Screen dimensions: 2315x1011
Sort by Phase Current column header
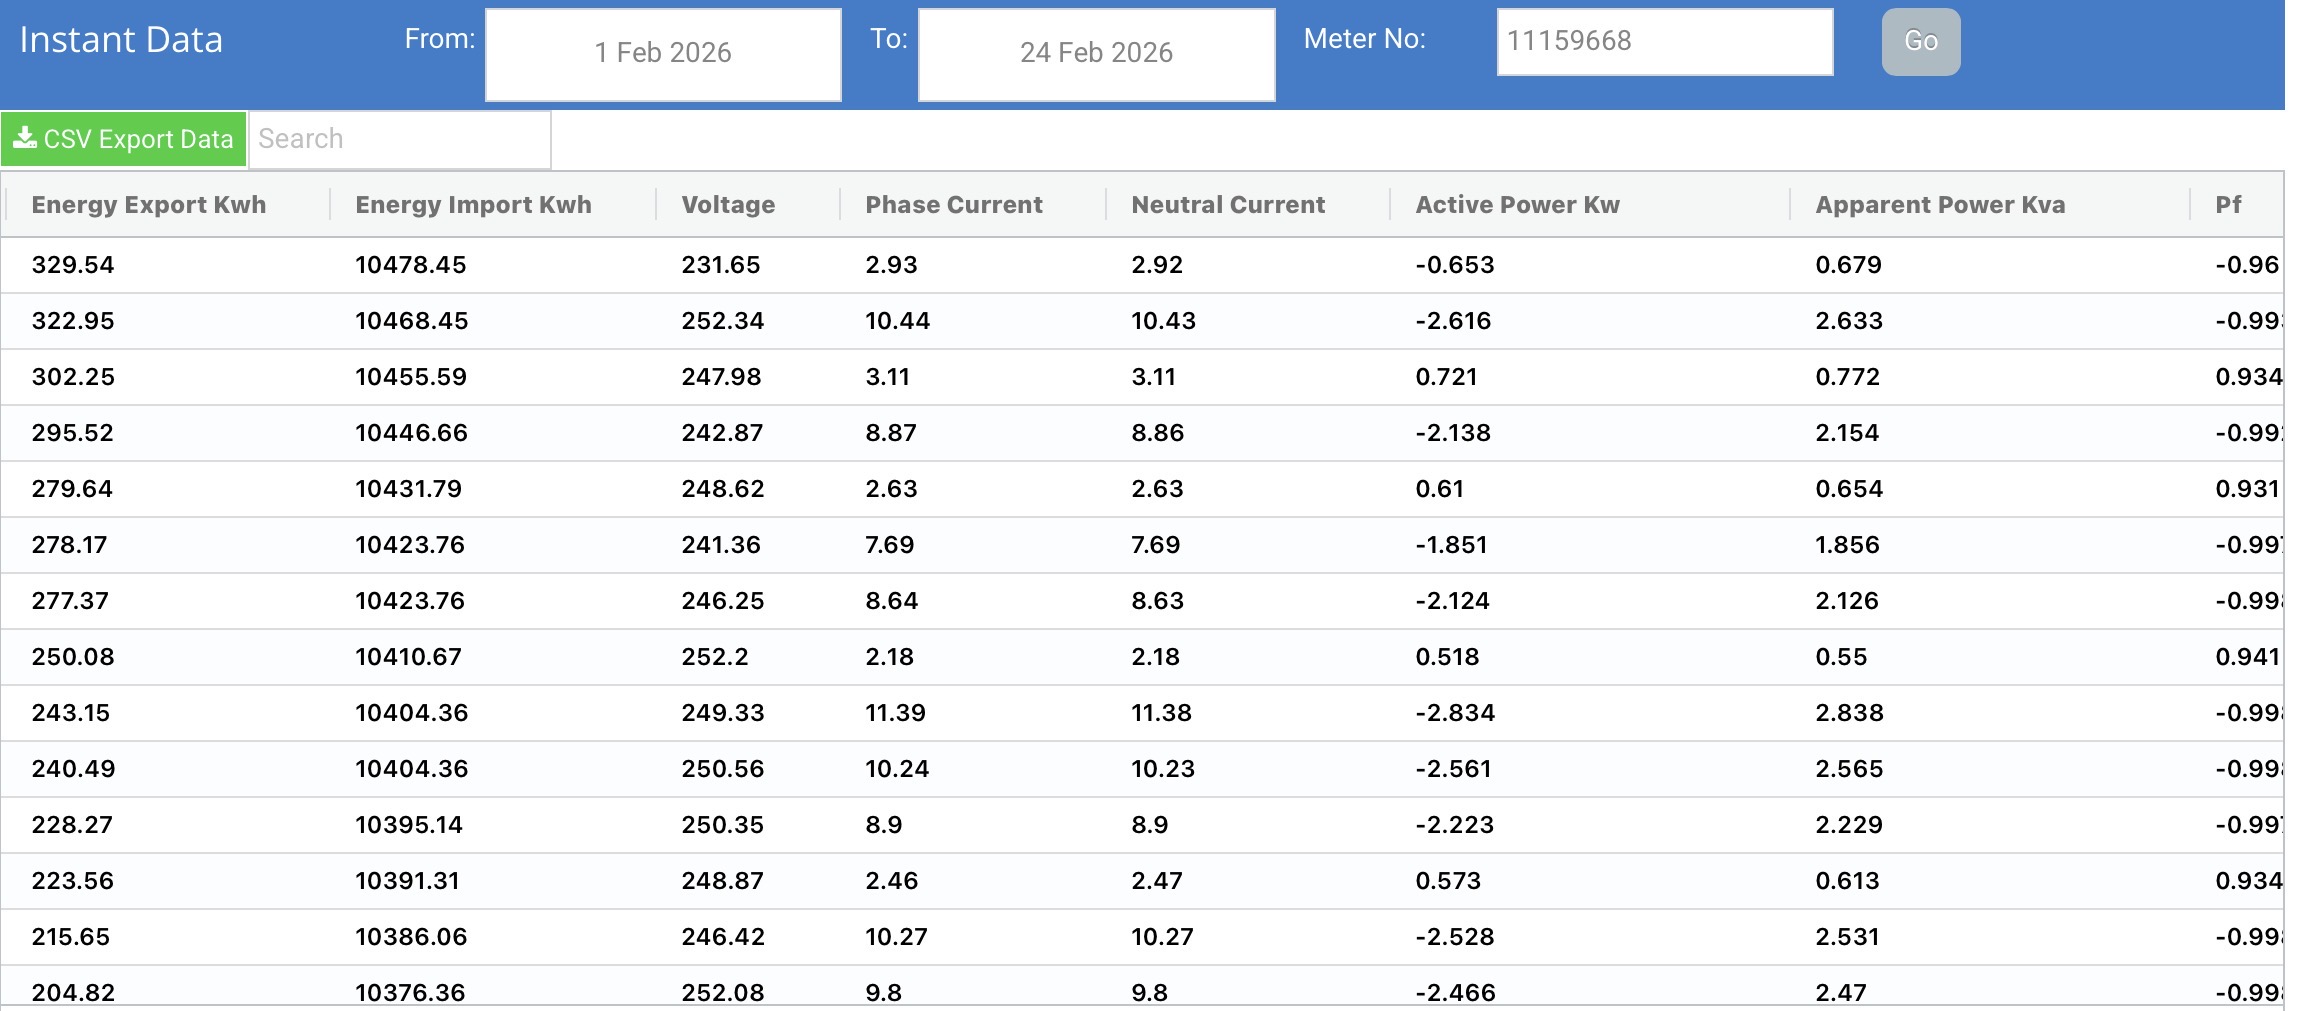[953, 205]
